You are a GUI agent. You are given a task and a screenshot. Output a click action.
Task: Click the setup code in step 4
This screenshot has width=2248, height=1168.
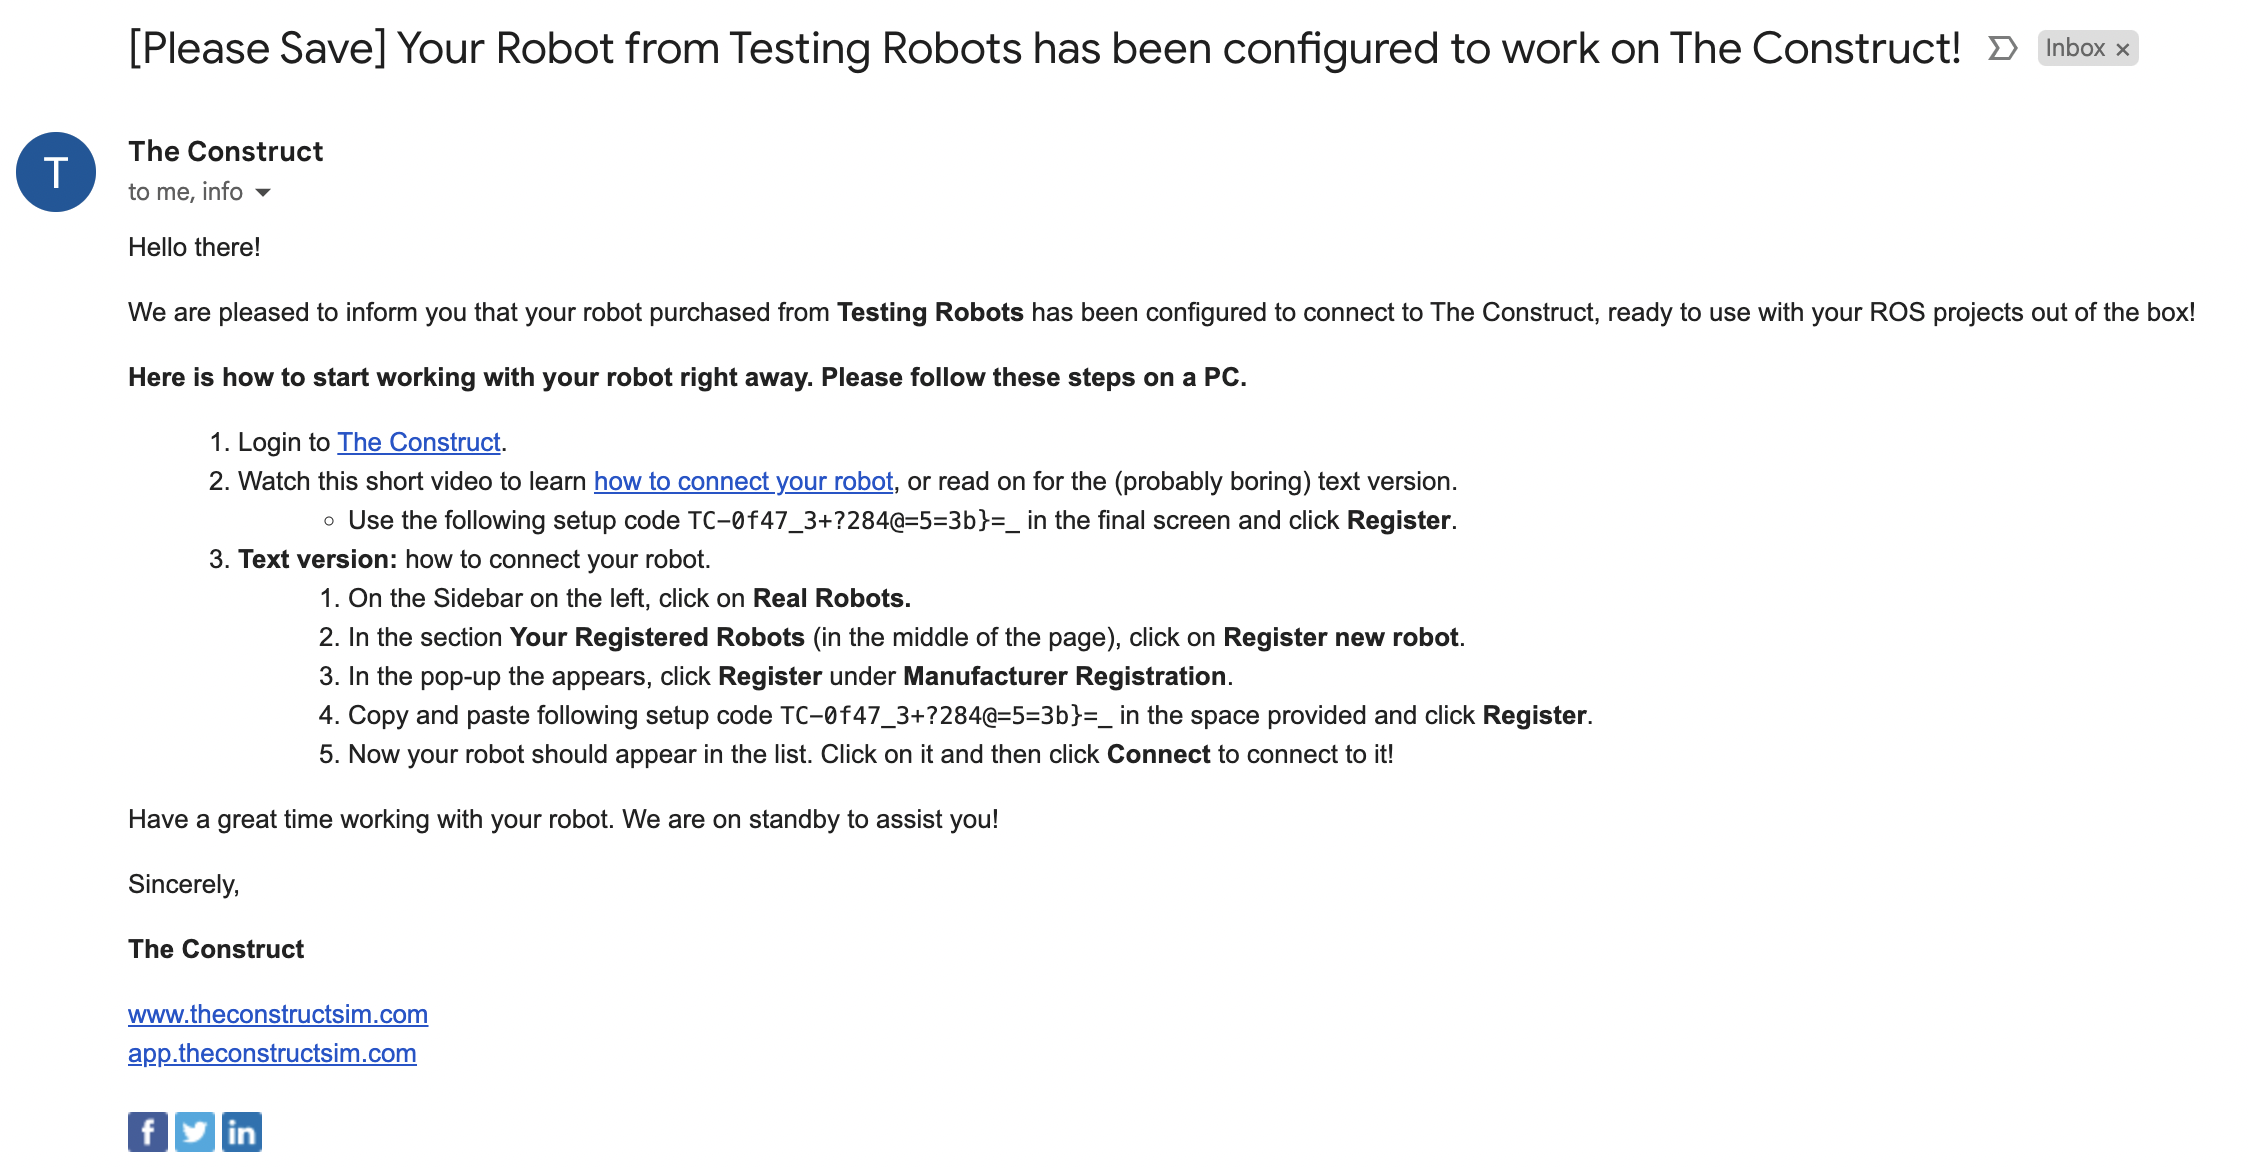pyautogui.click(x=946, y=716)
